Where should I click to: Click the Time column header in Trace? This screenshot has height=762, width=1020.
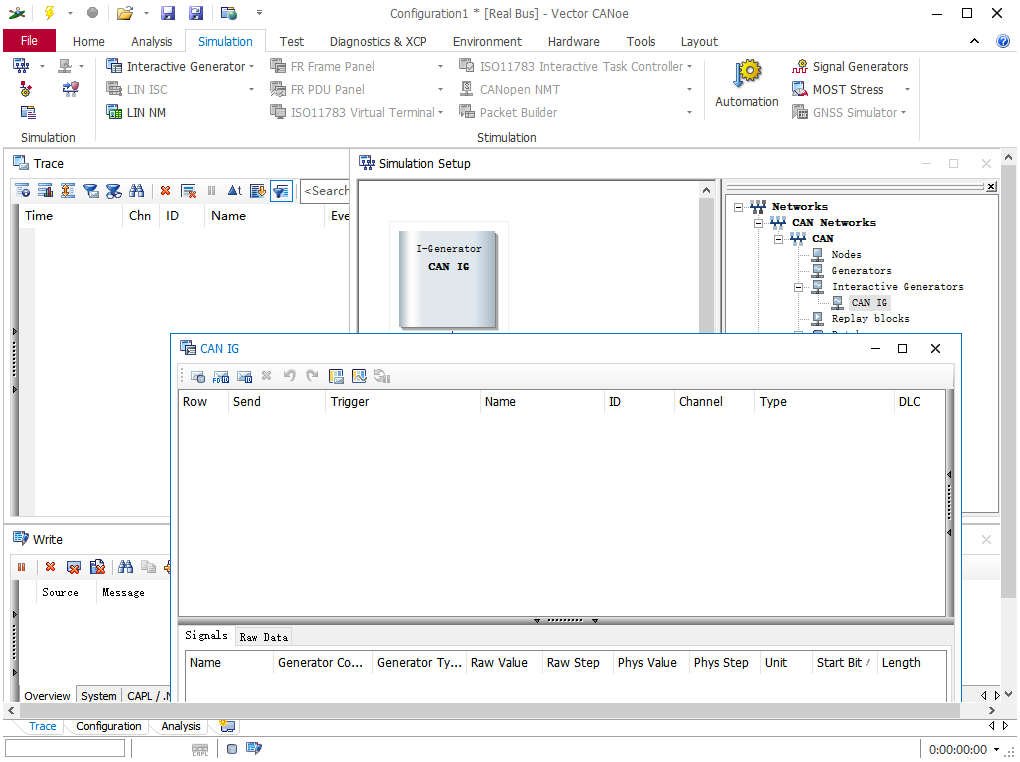point(70,216)
